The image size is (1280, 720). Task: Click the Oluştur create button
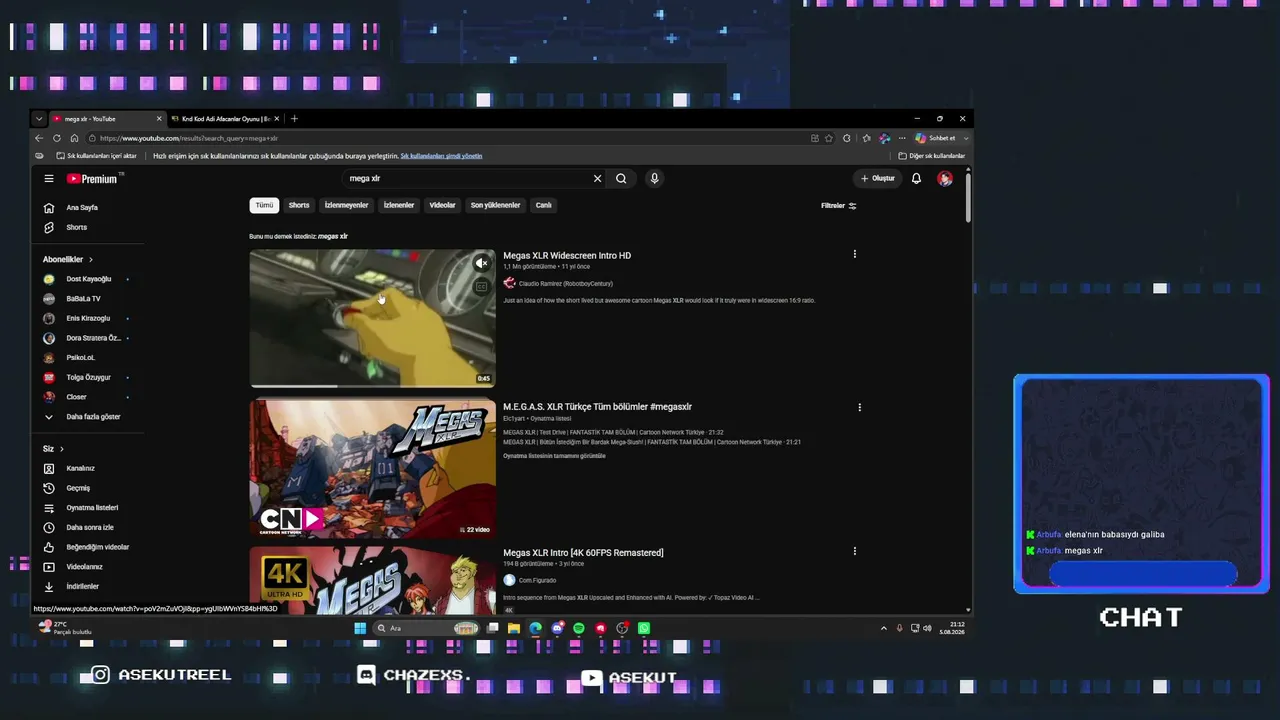[x=878, y=179]
